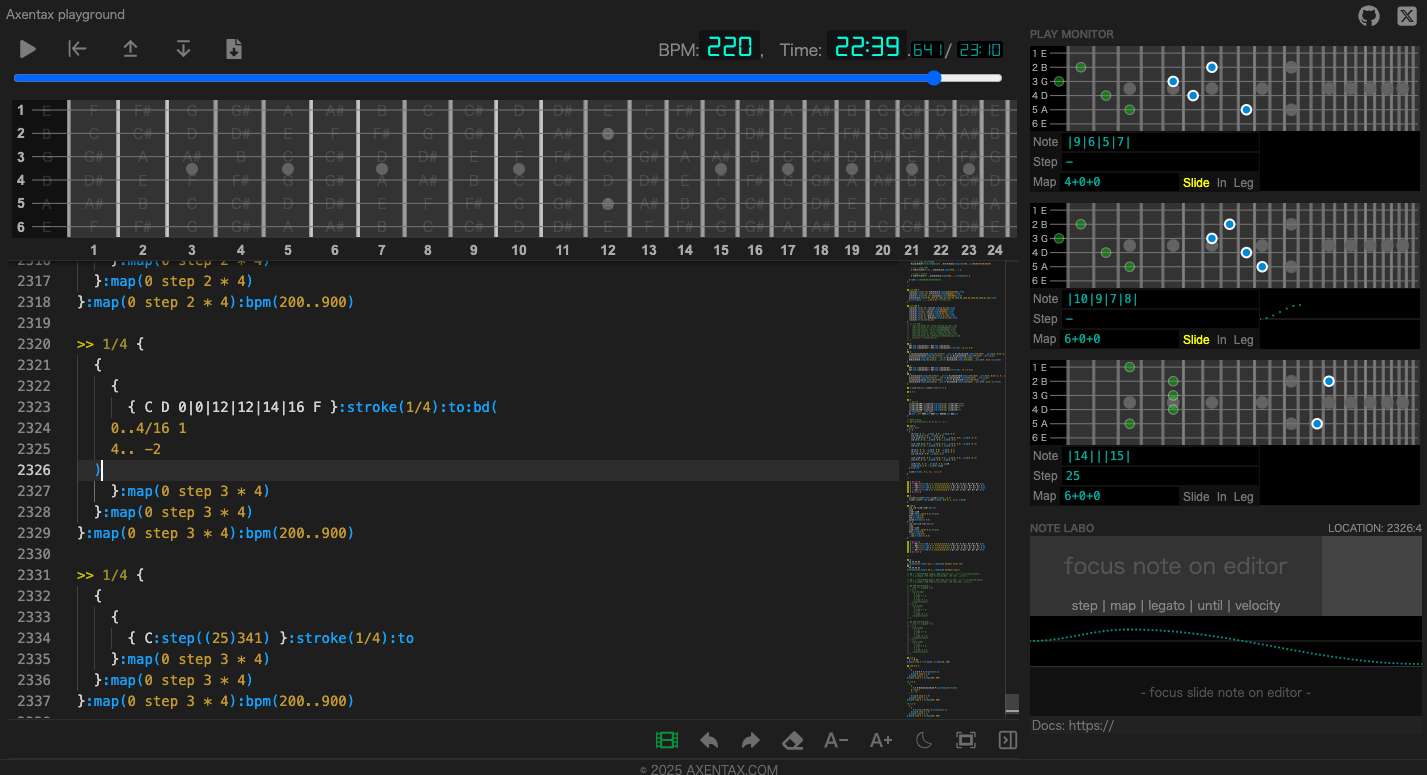Click the Step value 25

[1073, 476]
